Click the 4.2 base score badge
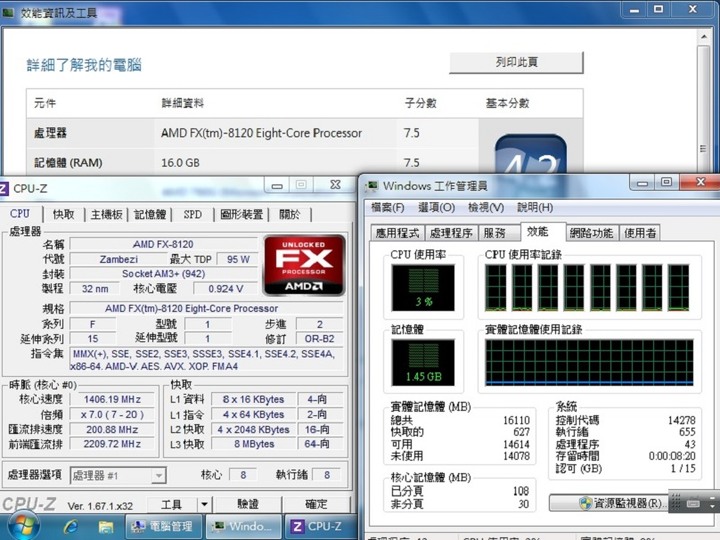This screenshot has height=540, width=720. [530, 155]
